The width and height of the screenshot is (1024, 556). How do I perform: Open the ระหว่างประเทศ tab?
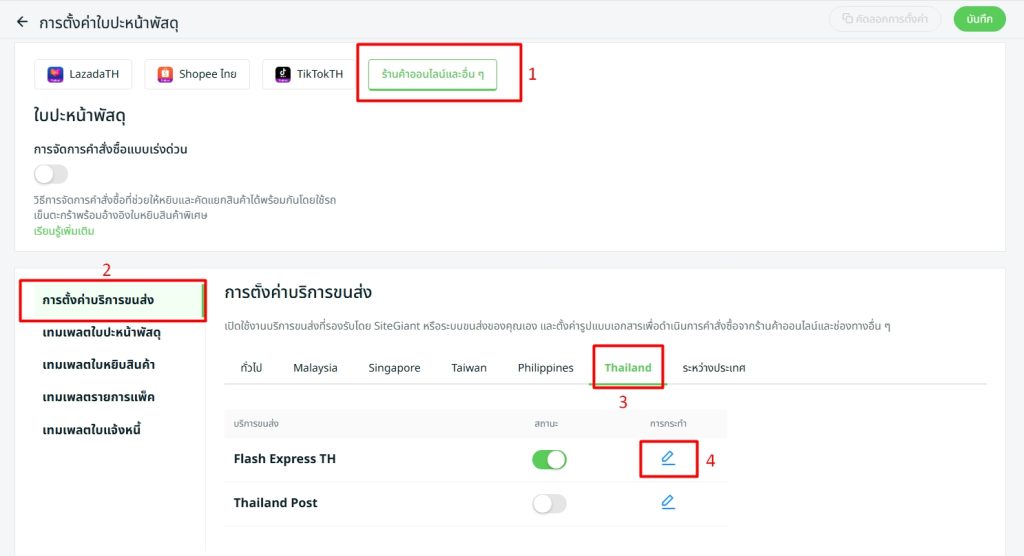714,368
